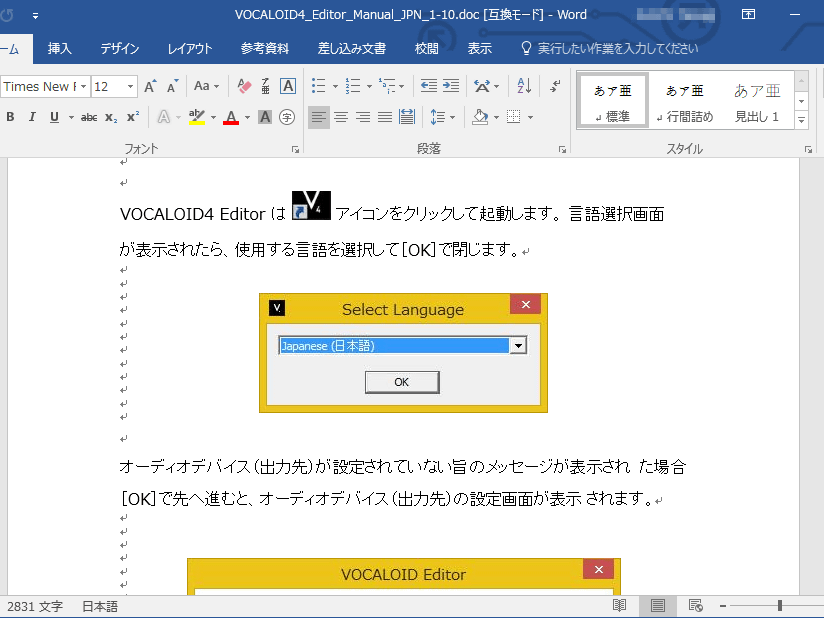Open the 挿入 tab

click(59, 48)
